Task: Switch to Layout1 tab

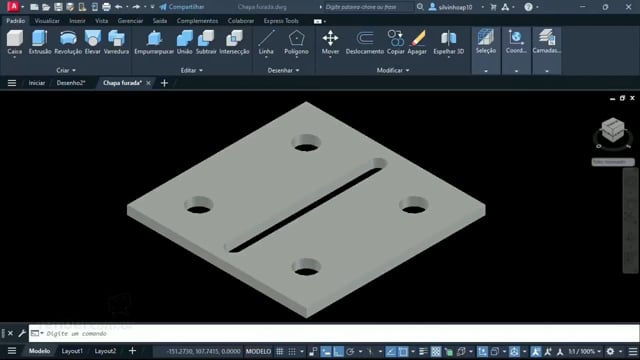Action: pos(72,351)
